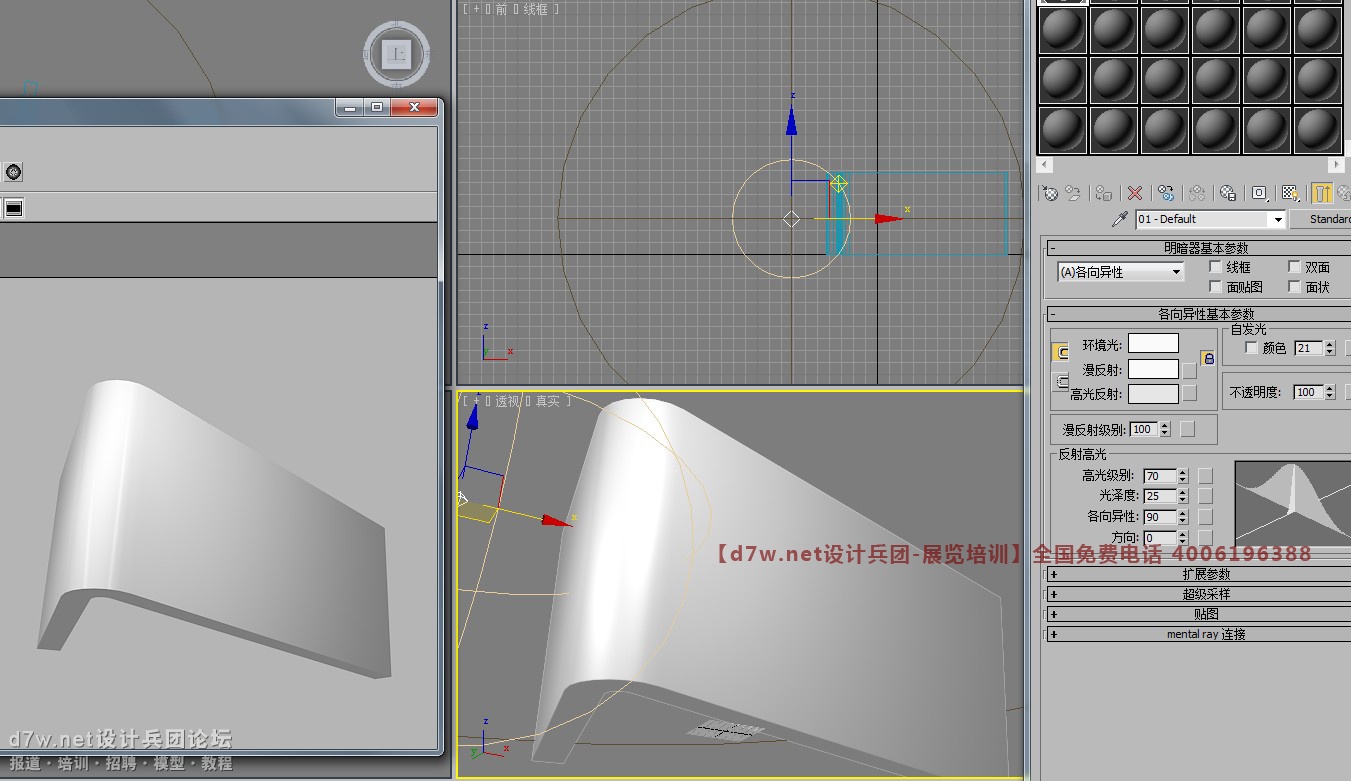The height and width of the screenshot is (781, 1351).
Task: Expand the 扩展参数 rollout
Action: 1198,574
